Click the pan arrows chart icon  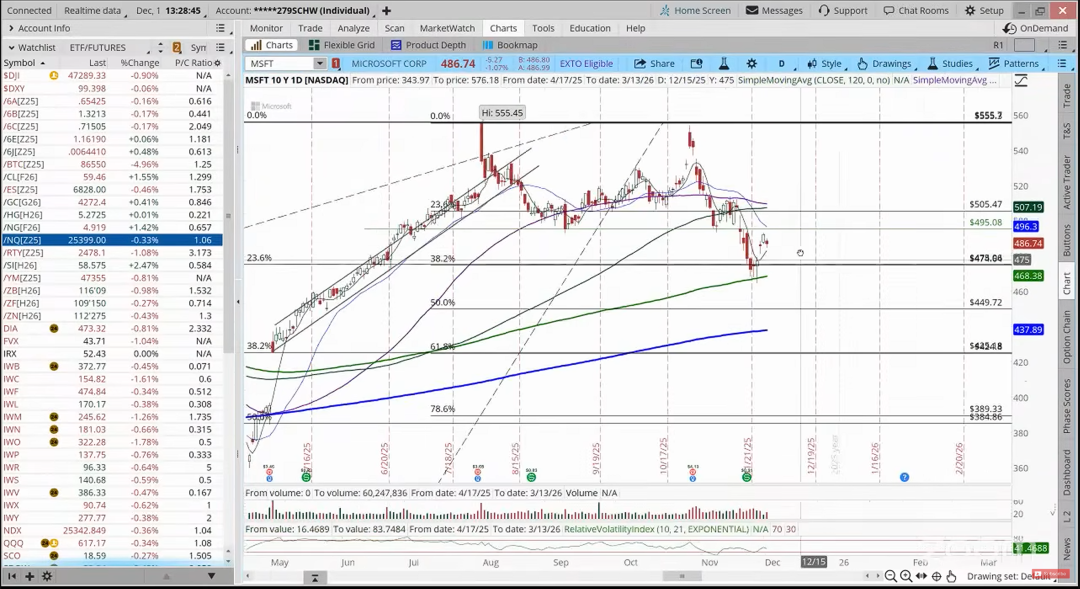pyautogui.click(x=921, y=576)
